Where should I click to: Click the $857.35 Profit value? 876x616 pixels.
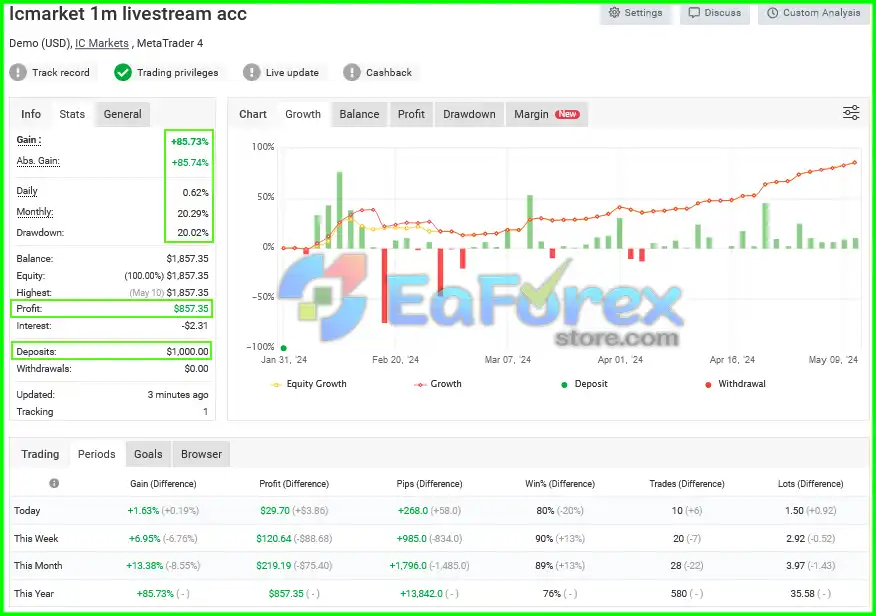click(x=191, y=309)
